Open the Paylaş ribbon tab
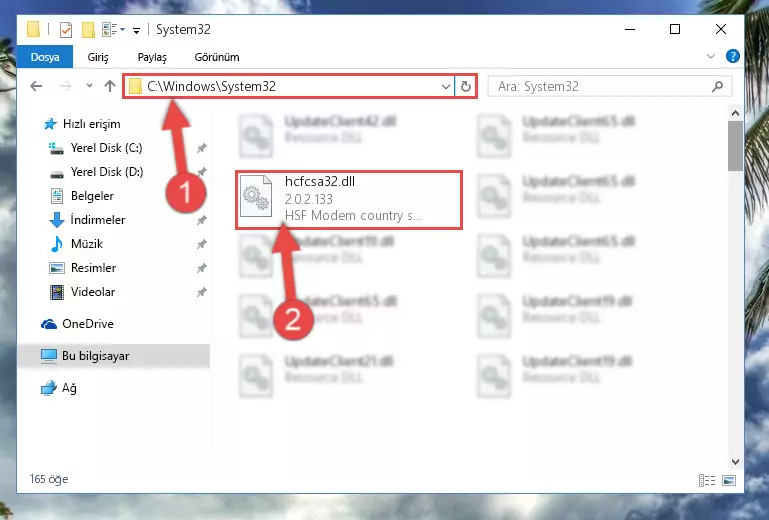This screenshot has height=520, width=769. pos(152,57)
